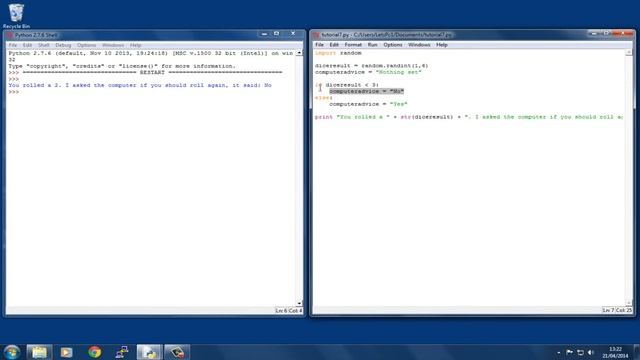Screen dimensions: 640x360
Task: Maximize the Python Shell window
Action: [277, 34]
